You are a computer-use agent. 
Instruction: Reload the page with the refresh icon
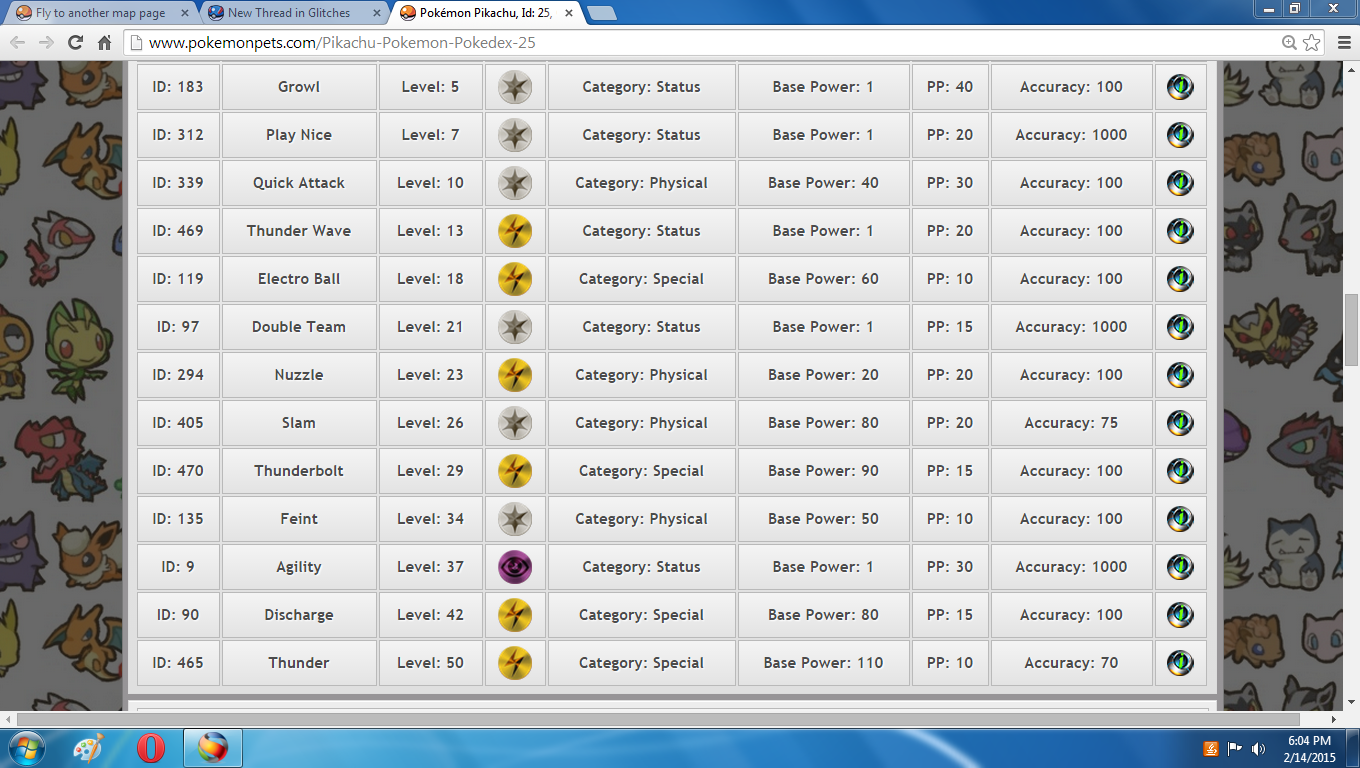[x=75, y=42]
